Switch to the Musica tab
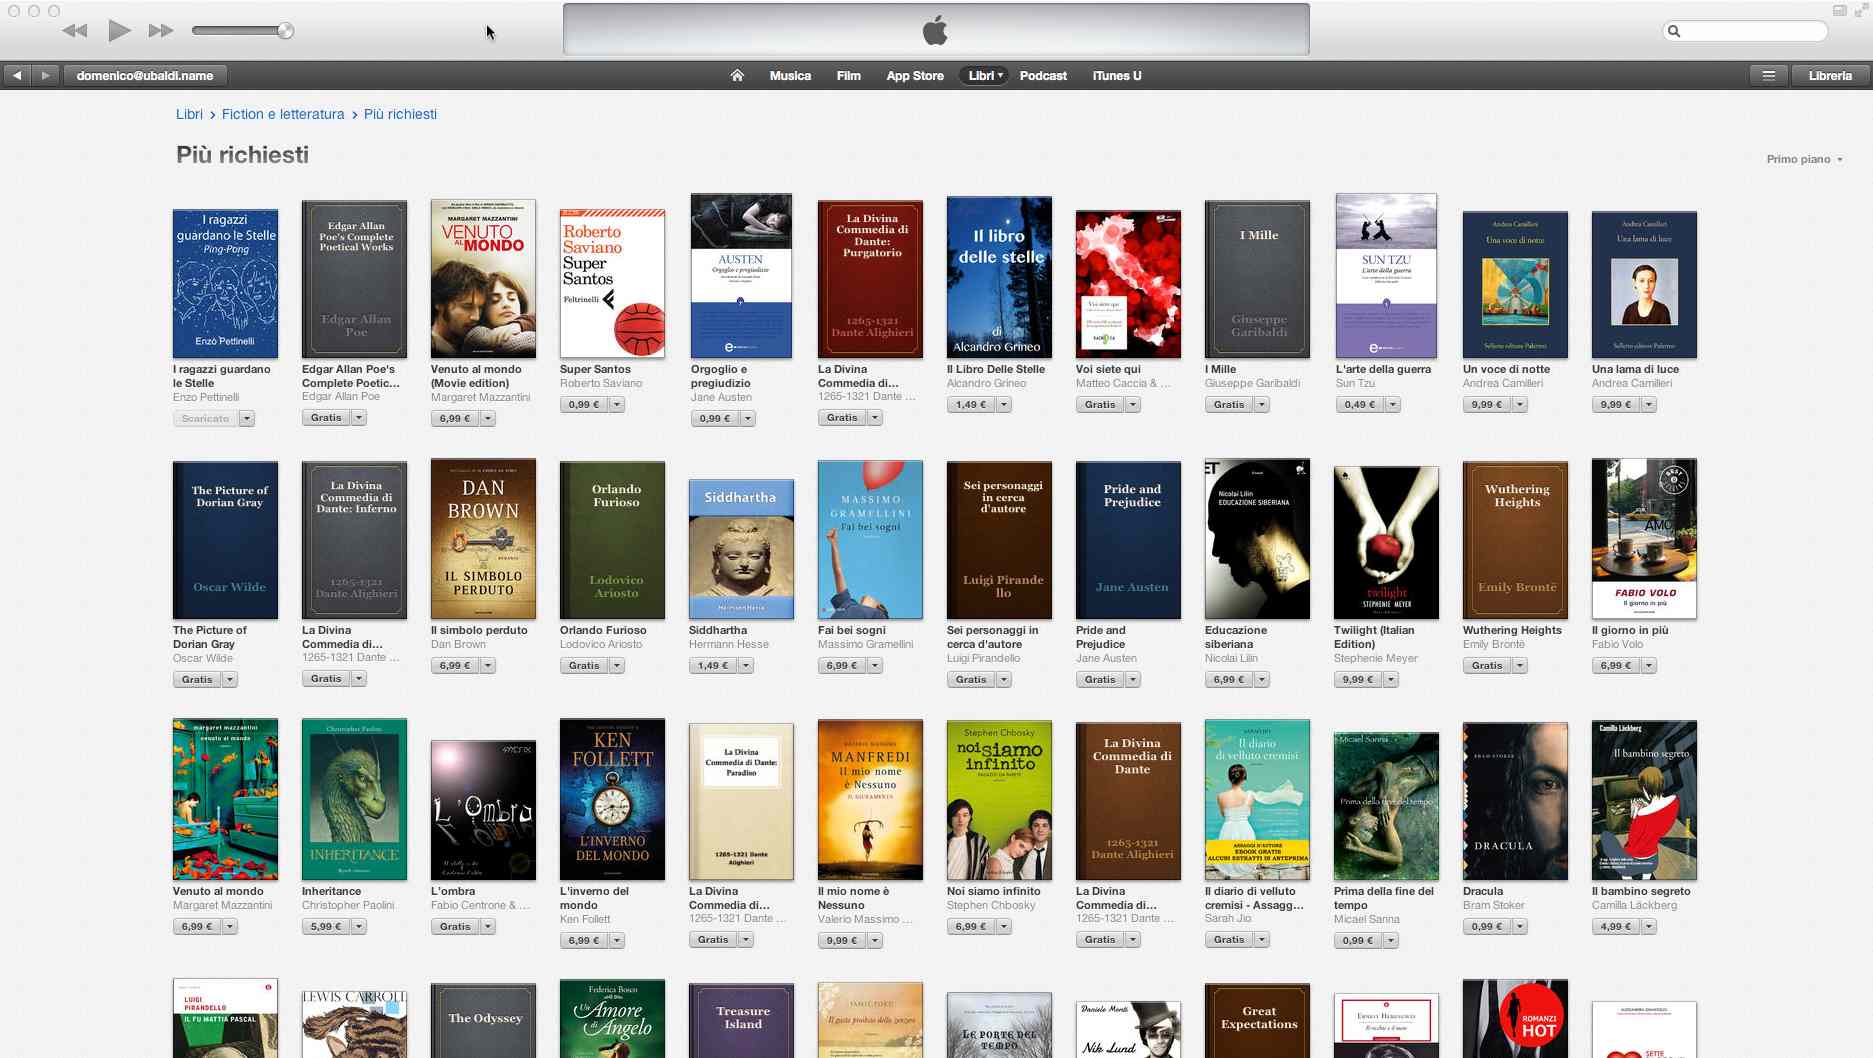The image size is (1873, 1058). click(x=790, y=75)
